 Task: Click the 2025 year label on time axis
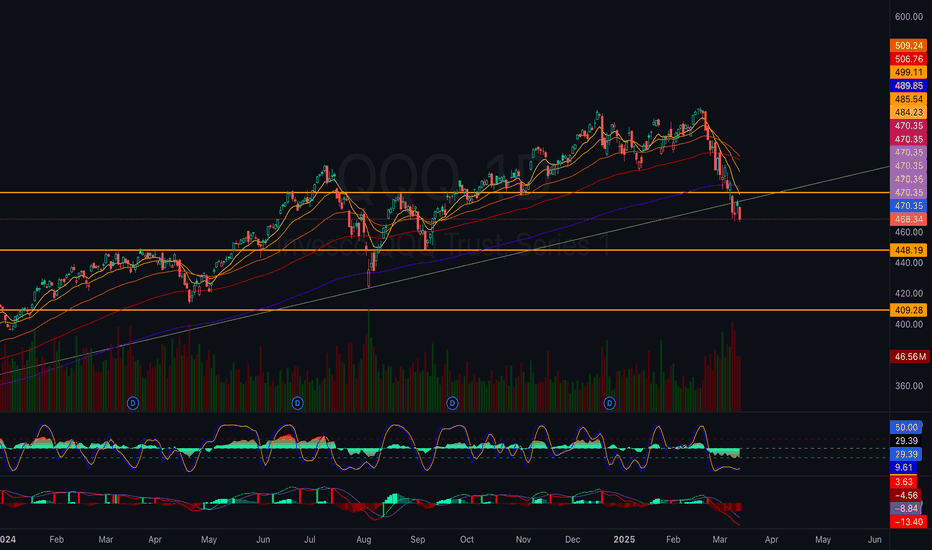tap(624, 540)
